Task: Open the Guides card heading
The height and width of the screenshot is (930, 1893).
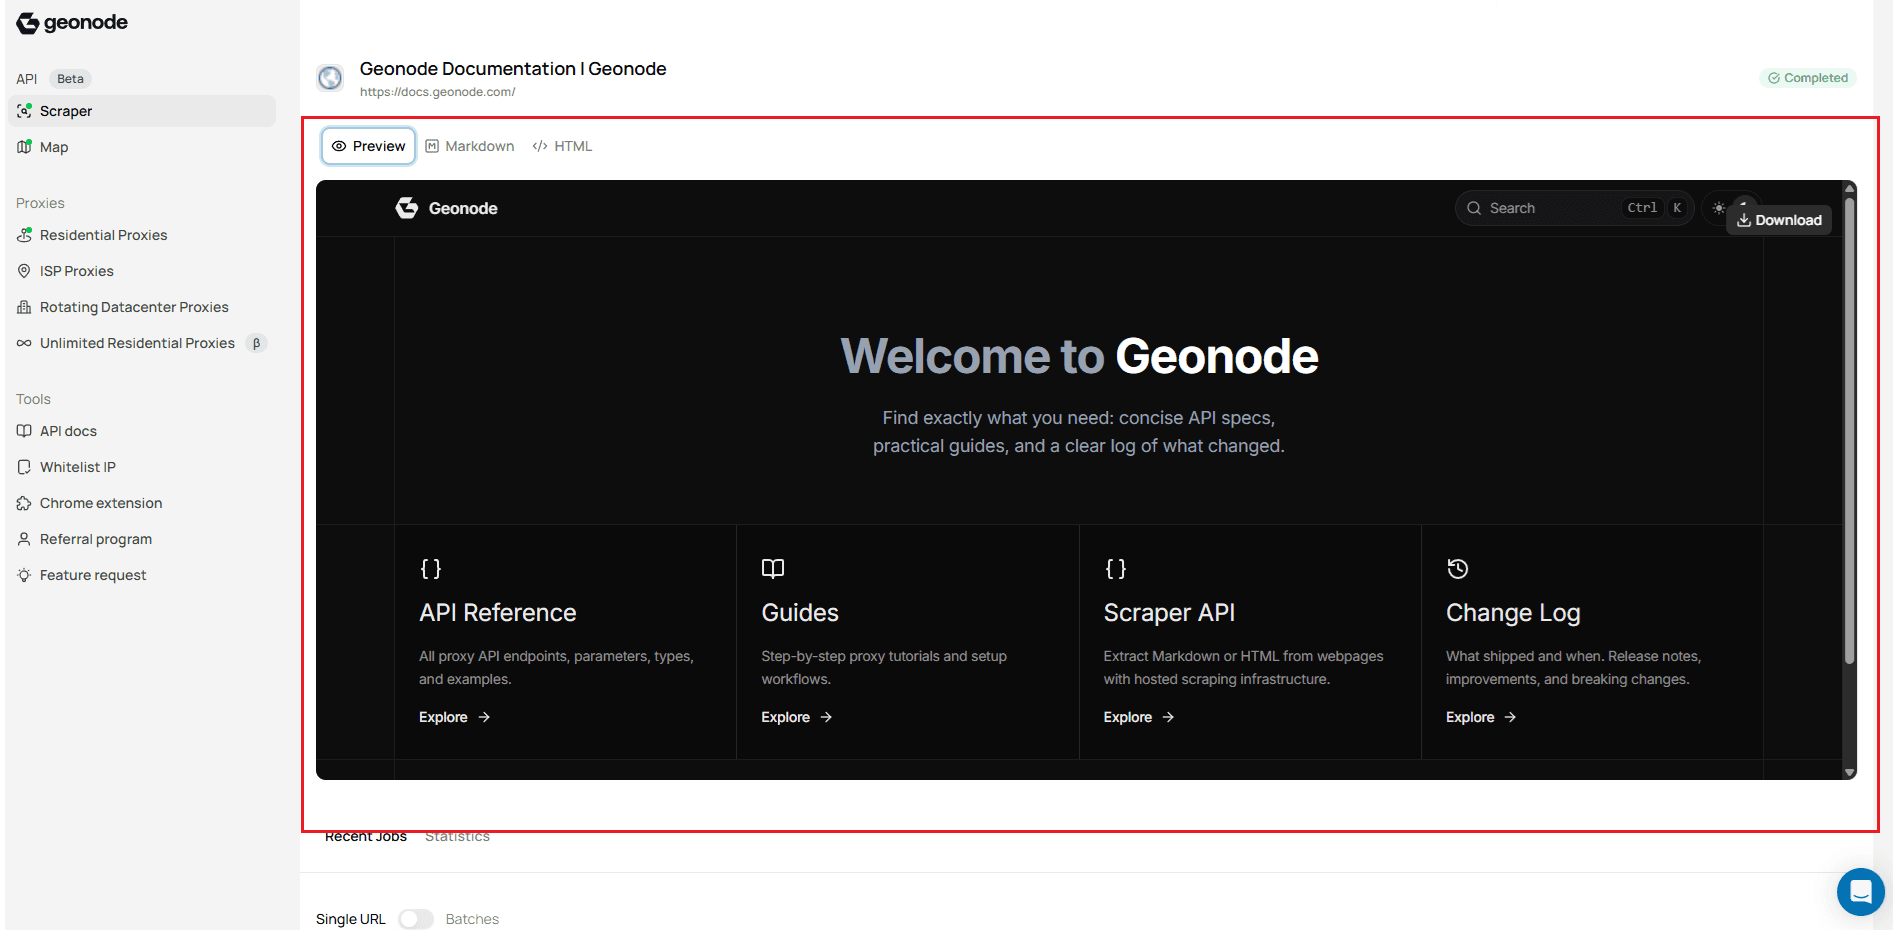Action: tap(800, 613)
